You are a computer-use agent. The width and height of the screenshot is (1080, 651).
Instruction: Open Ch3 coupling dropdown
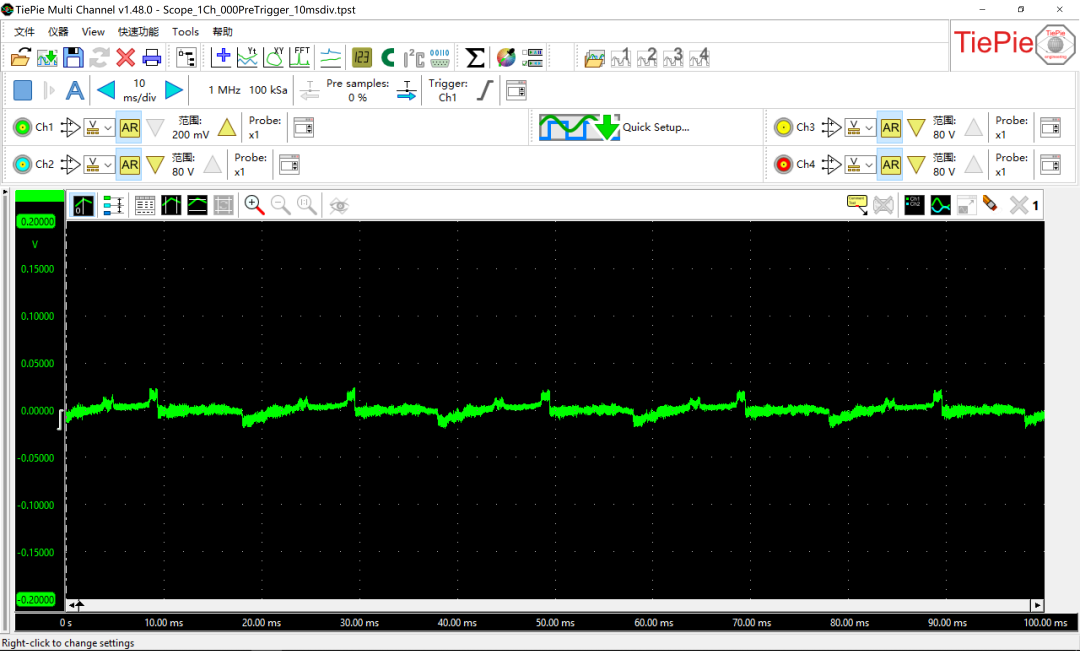[860, 127]
